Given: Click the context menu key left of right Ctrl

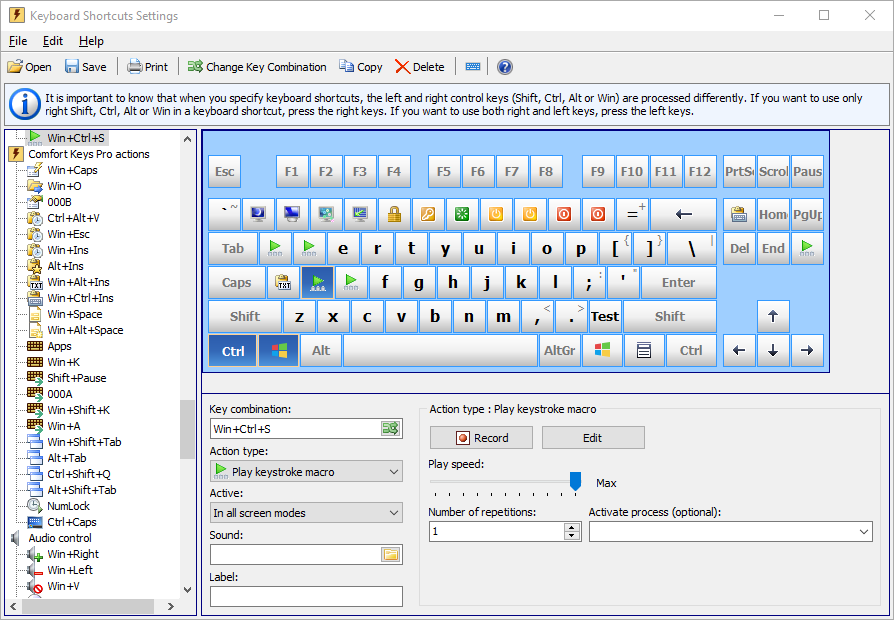Looking at the screenshot, I should tap(644, 351).
